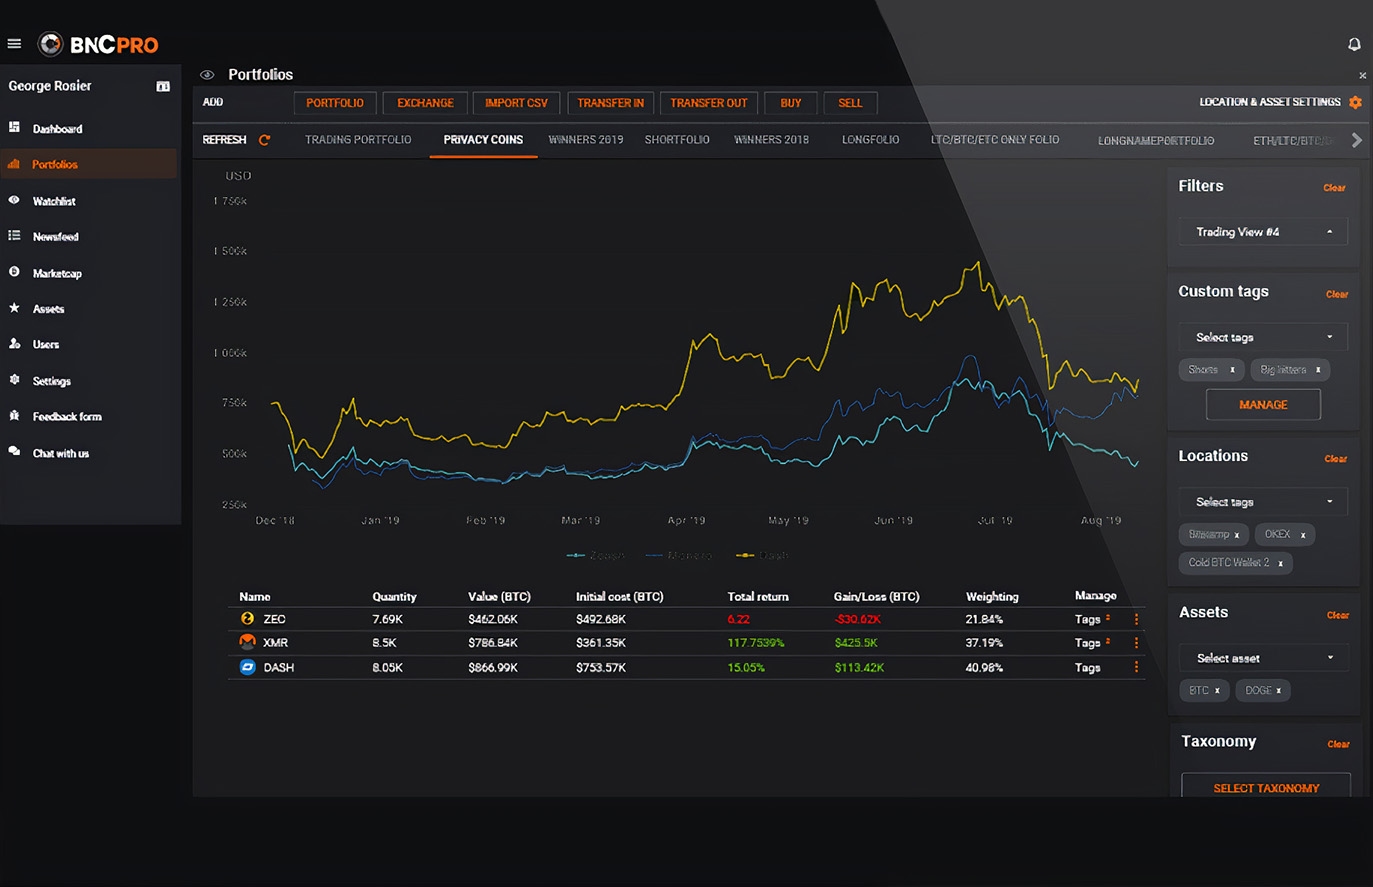1373x887 pixels.
Task: Clear the Locations section
Action: pyautogui.click(x=1336, y=459)
